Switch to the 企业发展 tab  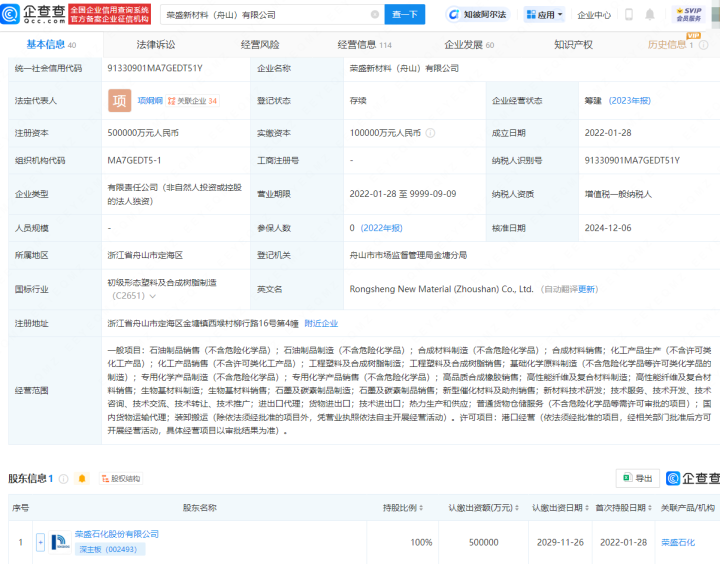click(x=469, y=45)
